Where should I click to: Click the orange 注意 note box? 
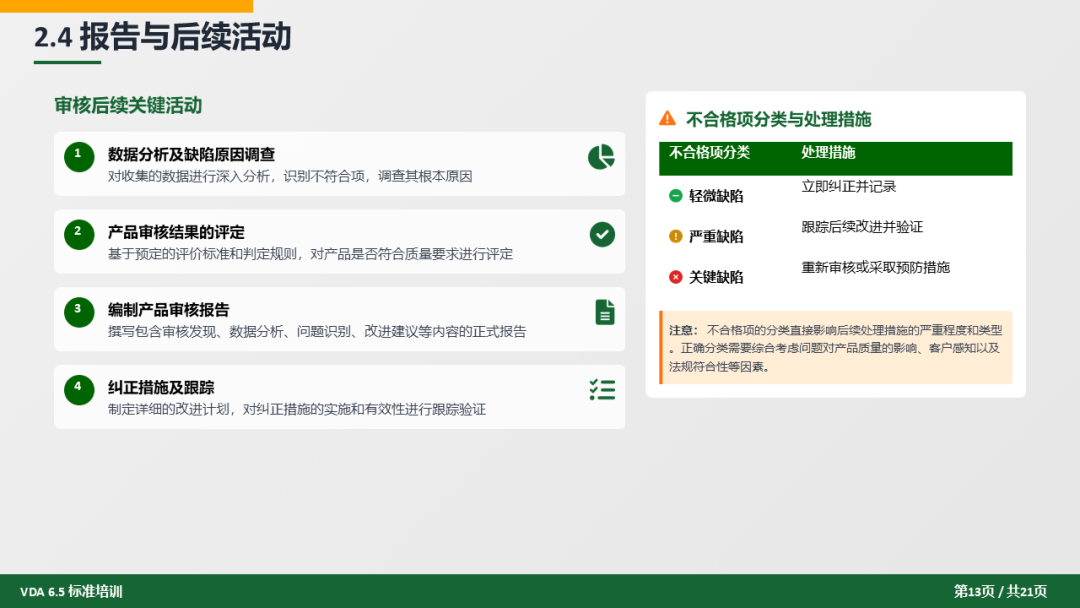836,347
